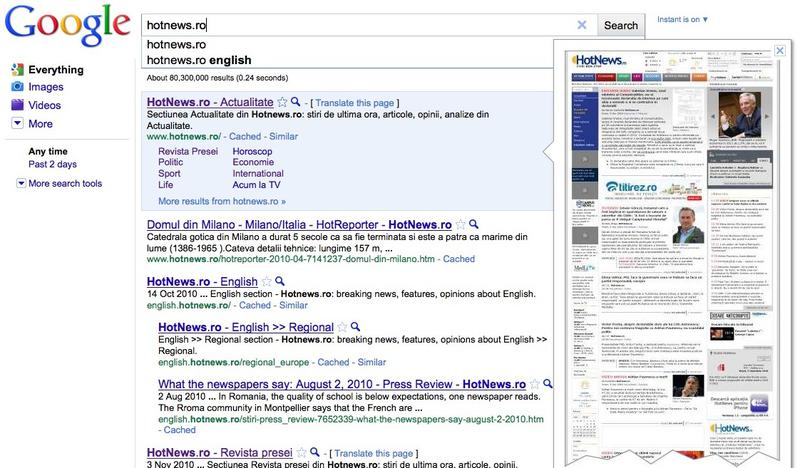This screenshot has width=800, height=468.
Task: Click Similar link for www.hotnews.ro
Action: point(284,136)
